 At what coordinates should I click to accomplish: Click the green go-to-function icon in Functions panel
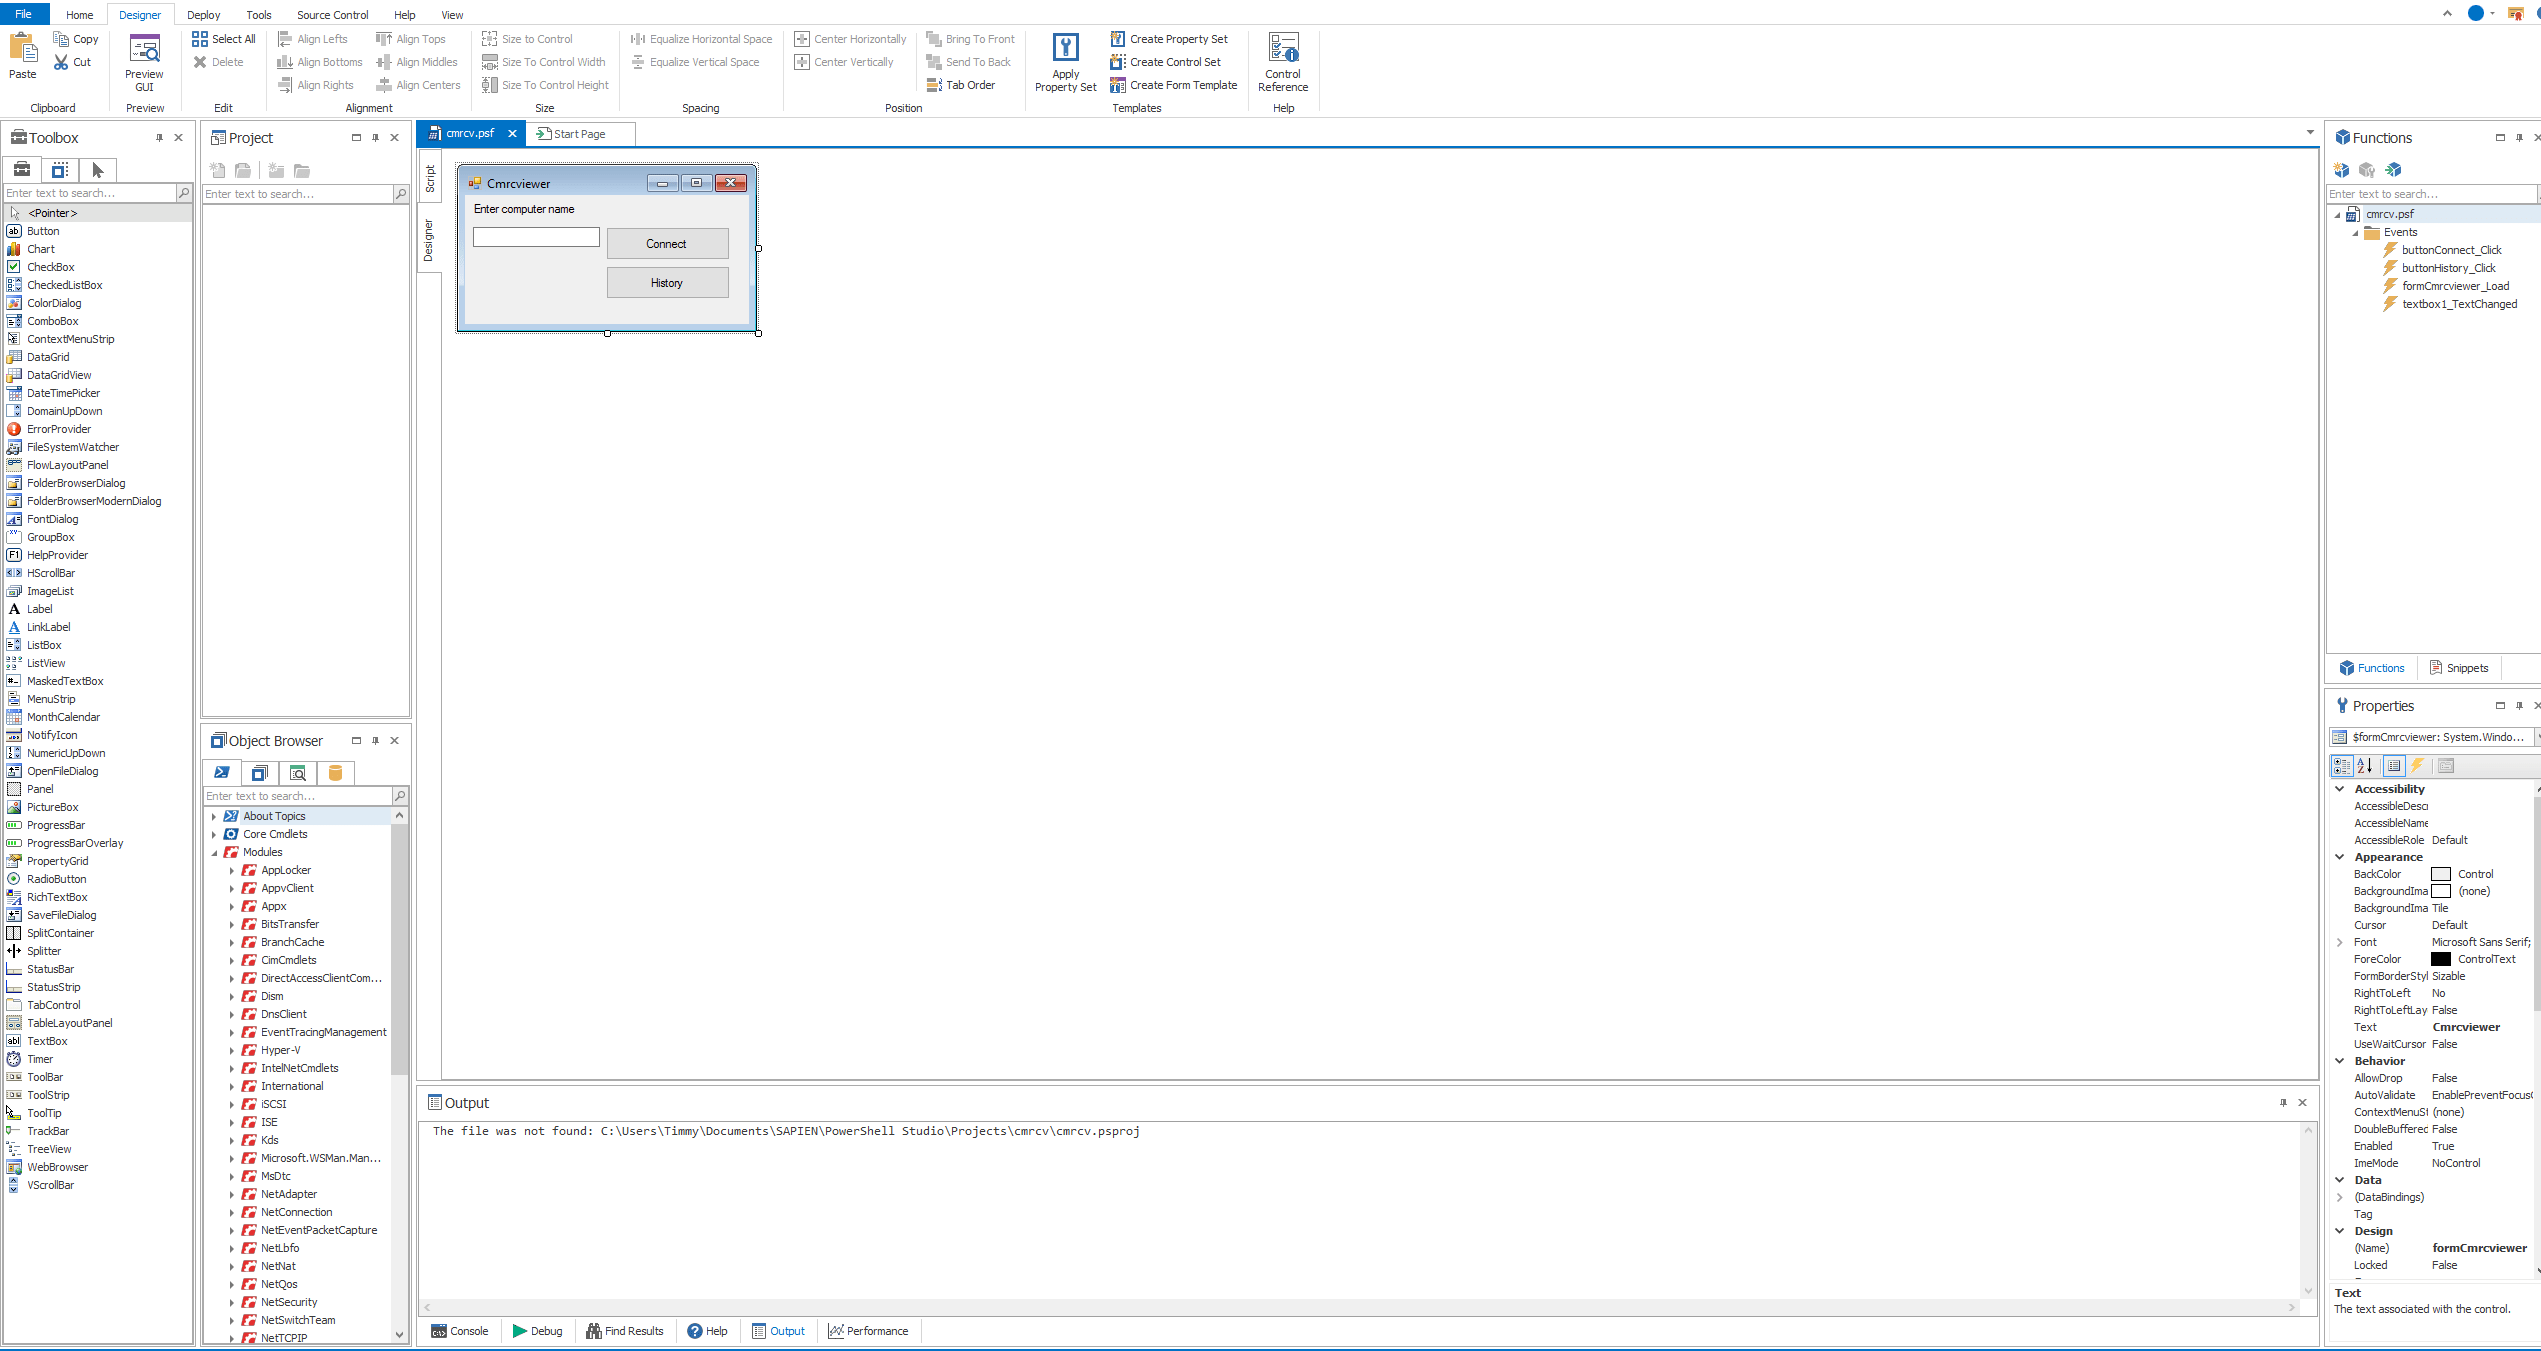click(2393, 170)
